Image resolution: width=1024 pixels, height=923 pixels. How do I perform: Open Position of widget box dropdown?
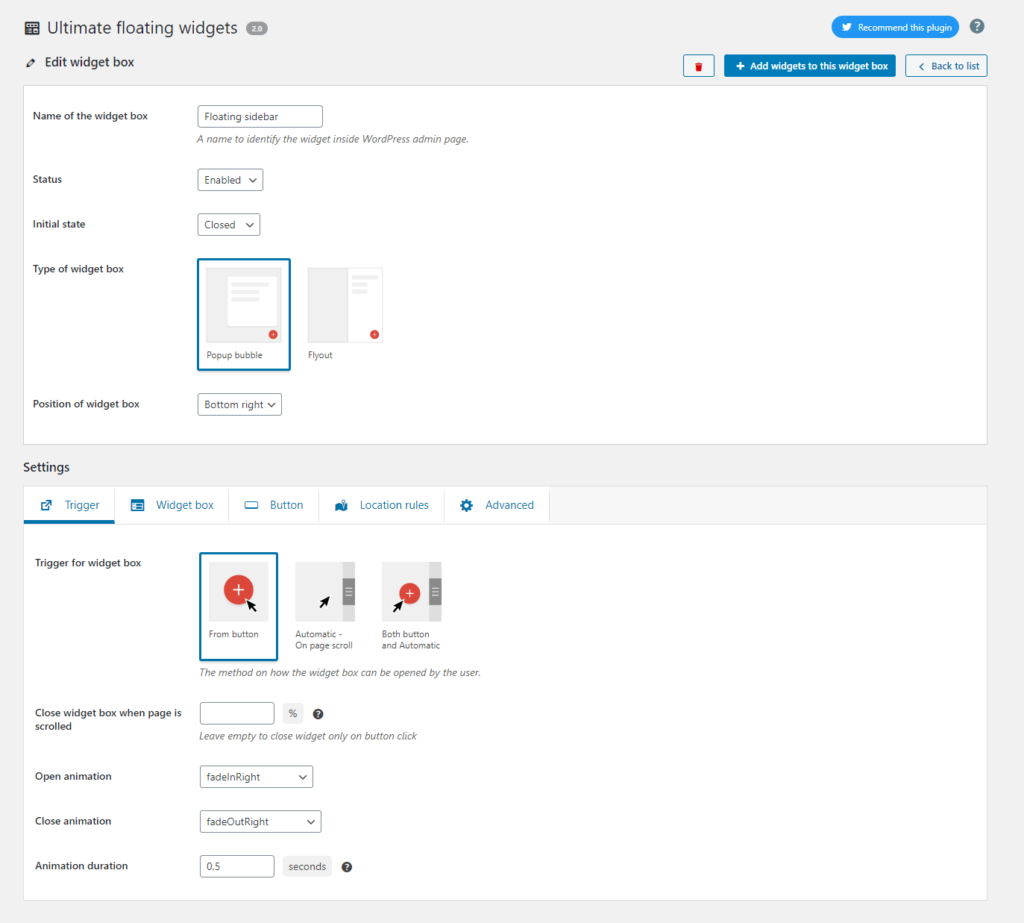[239, 405]
